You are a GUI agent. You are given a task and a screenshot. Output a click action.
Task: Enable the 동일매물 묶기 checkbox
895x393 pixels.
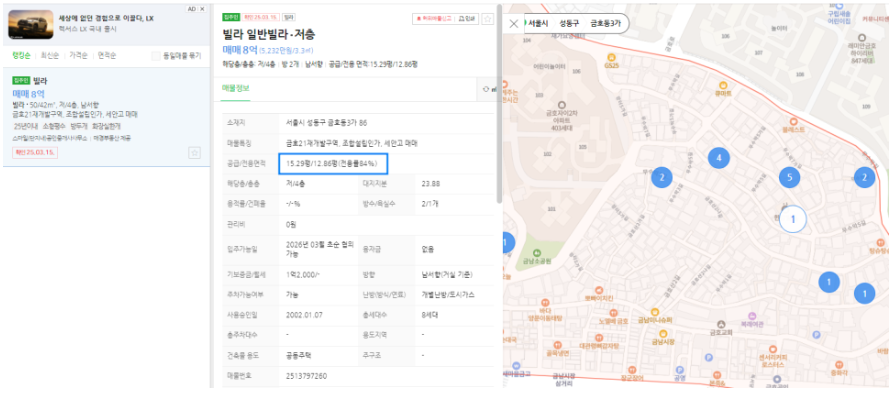[x=155, y=56]
